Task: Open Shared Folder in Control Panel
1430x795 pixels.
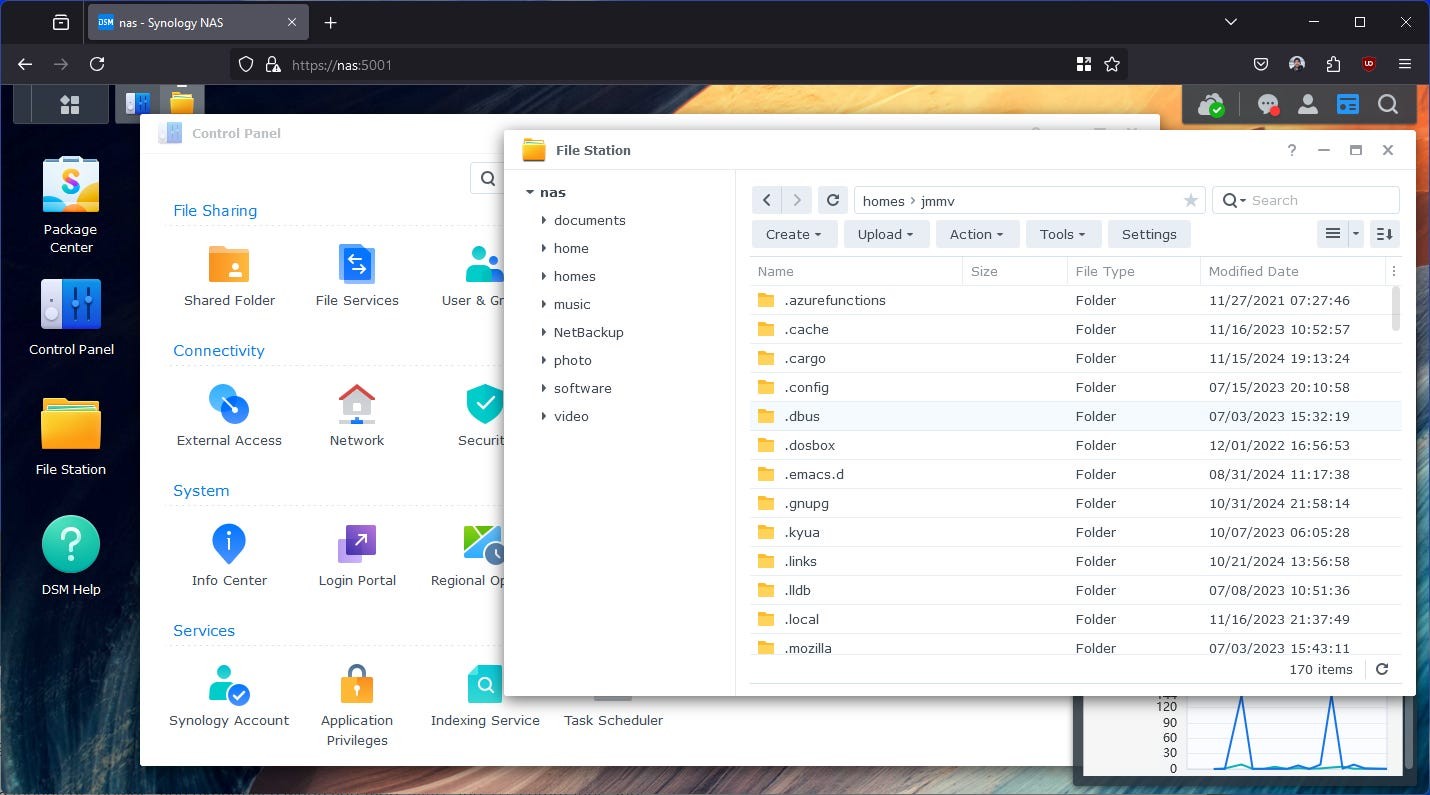Action: click(229, 276)
